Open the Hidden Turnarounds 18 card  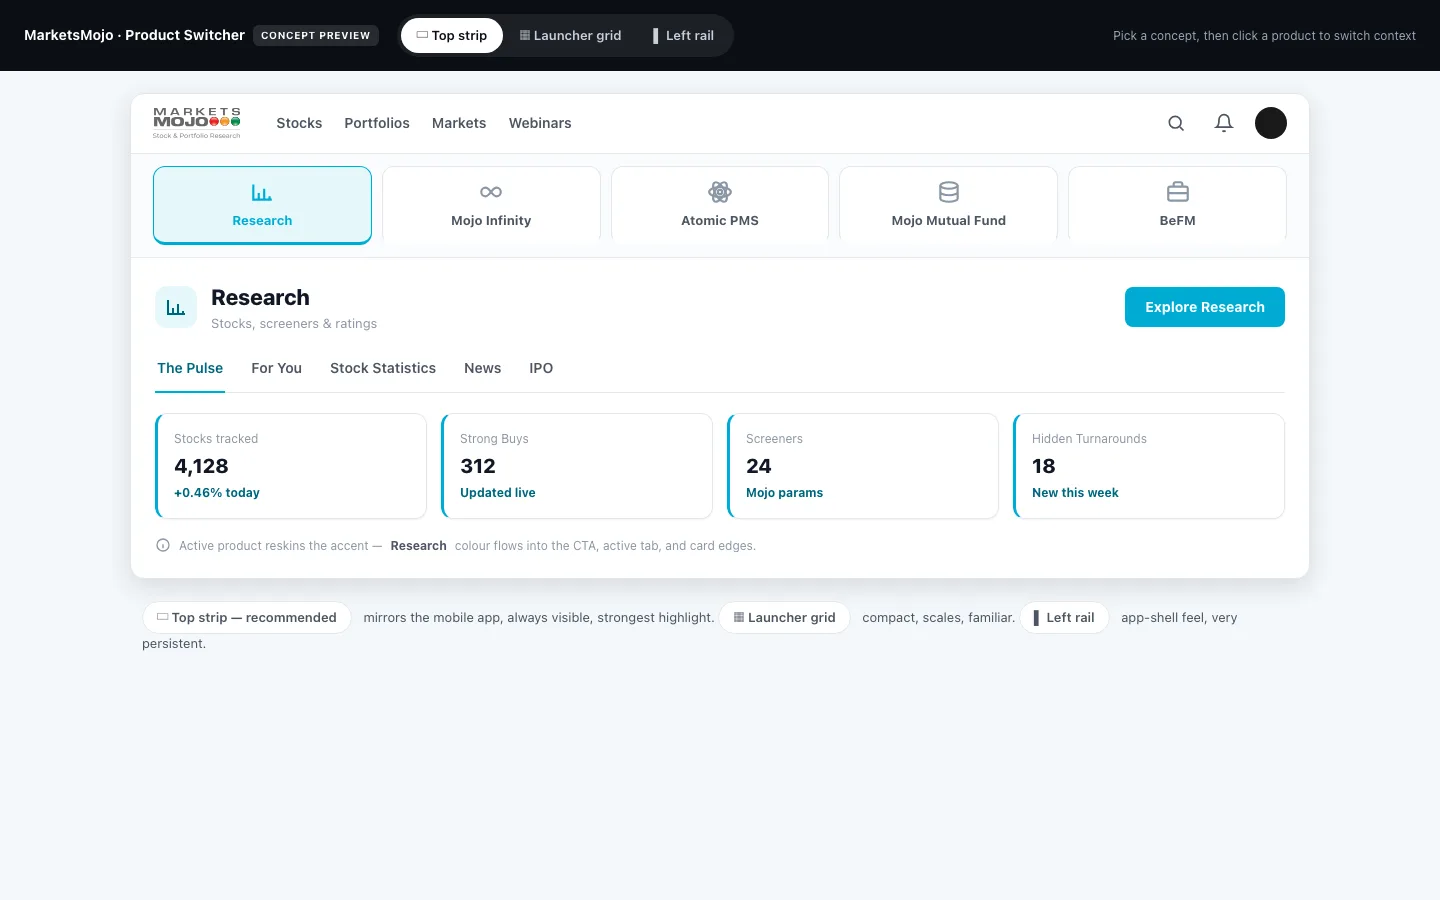[x=1149, y=466]
